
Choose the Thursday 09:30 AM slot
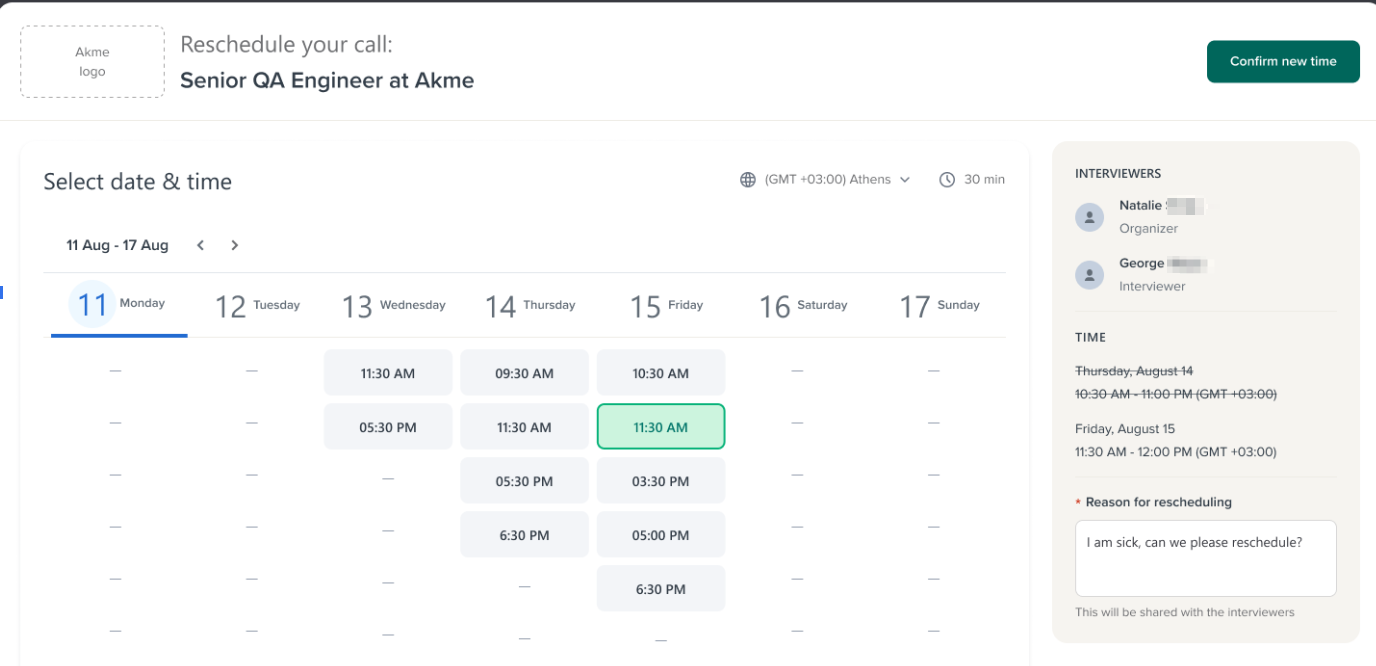click(524, 373)
